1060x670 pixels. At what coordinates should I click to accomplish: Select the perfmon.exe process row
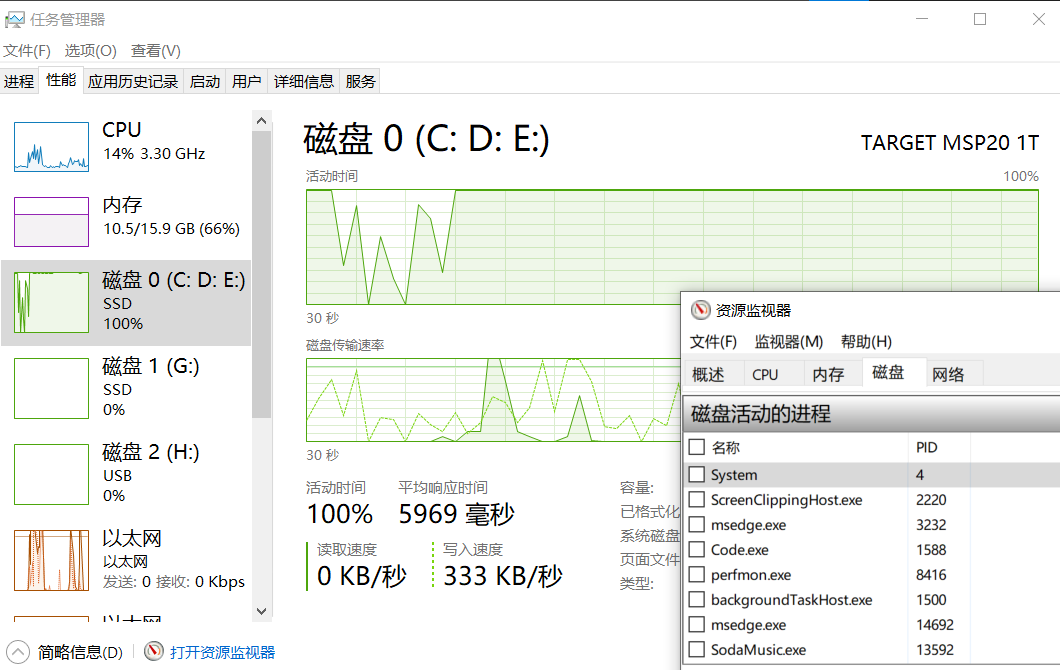(871, 575)
